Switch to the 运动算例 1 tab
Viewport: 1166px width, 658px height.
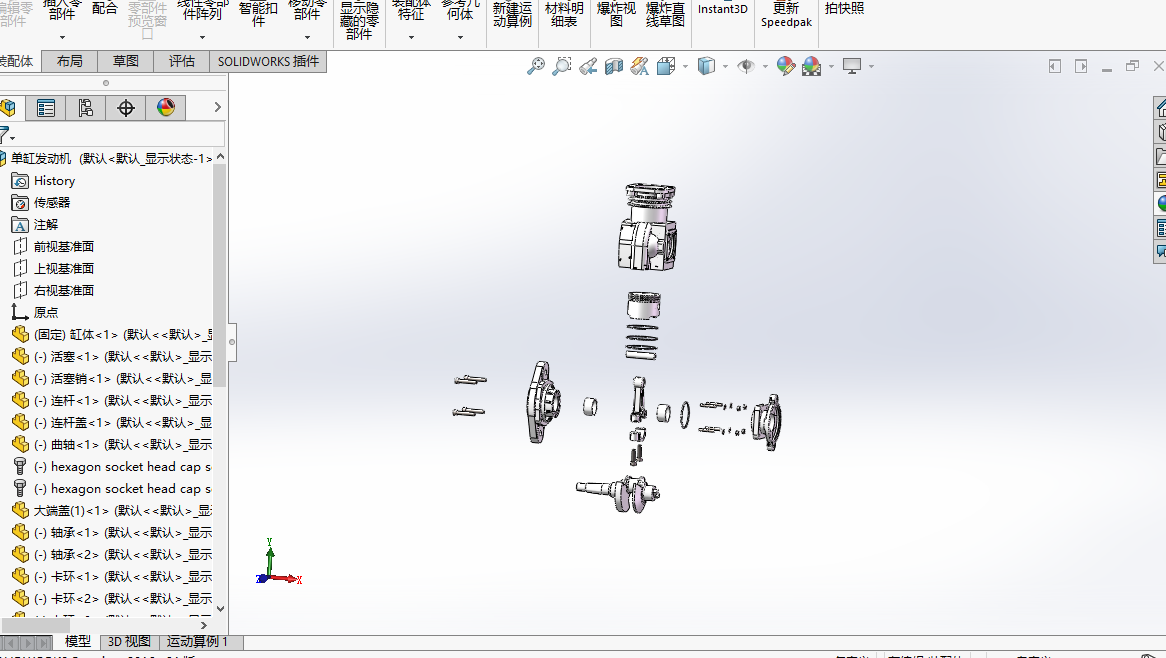pos(197,642)
